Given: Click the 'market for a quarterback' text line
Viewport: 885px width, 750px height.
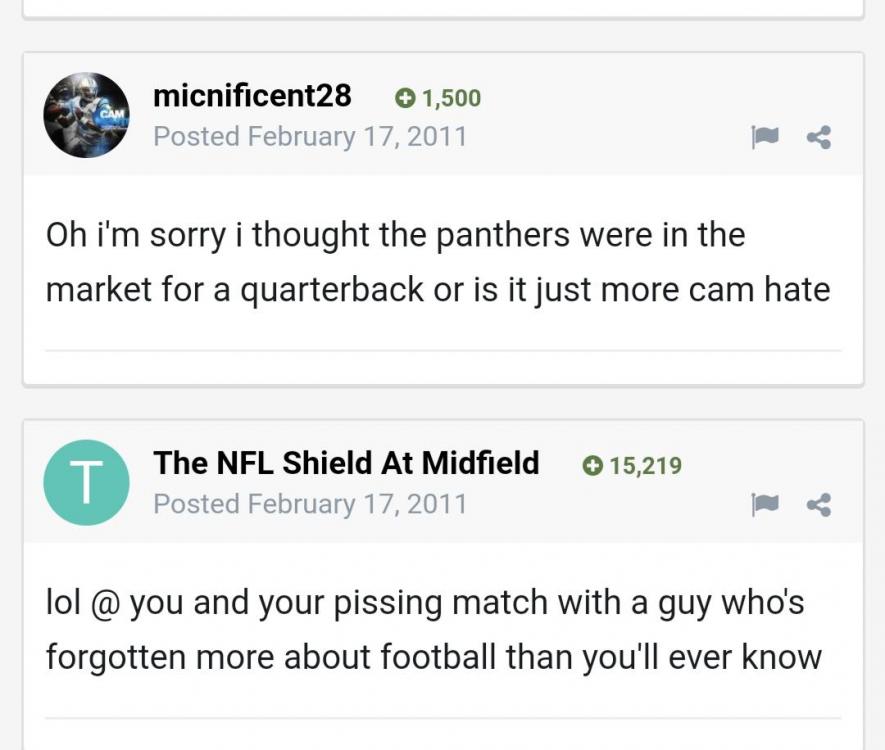Looking at the screenshot, I should click(x=438, y=290).
